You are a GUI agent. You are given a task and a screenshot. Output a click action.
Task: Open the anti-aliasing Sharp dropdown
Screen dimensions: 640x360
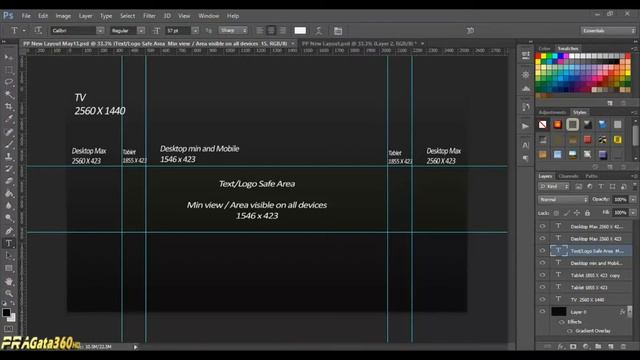[x=233, y=30]
